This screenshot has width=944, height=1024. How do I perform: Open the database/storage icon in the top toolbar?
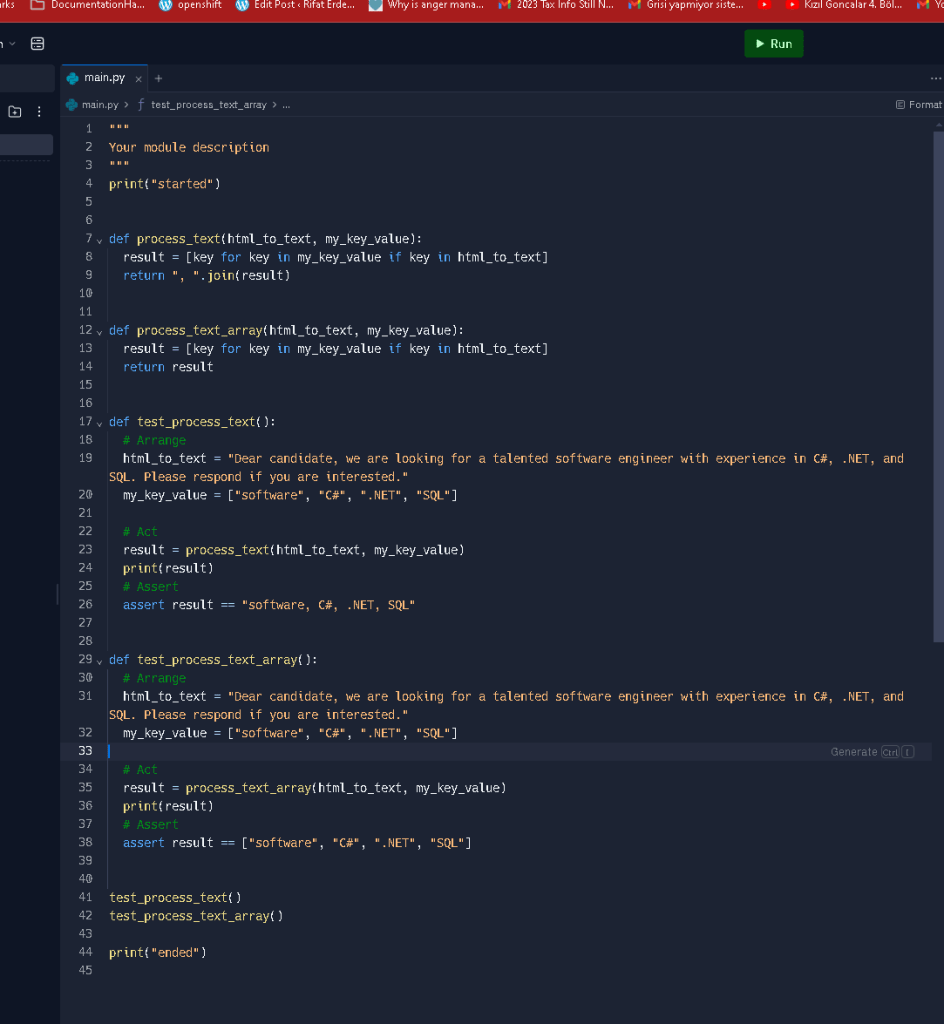(x=37, y=44)
